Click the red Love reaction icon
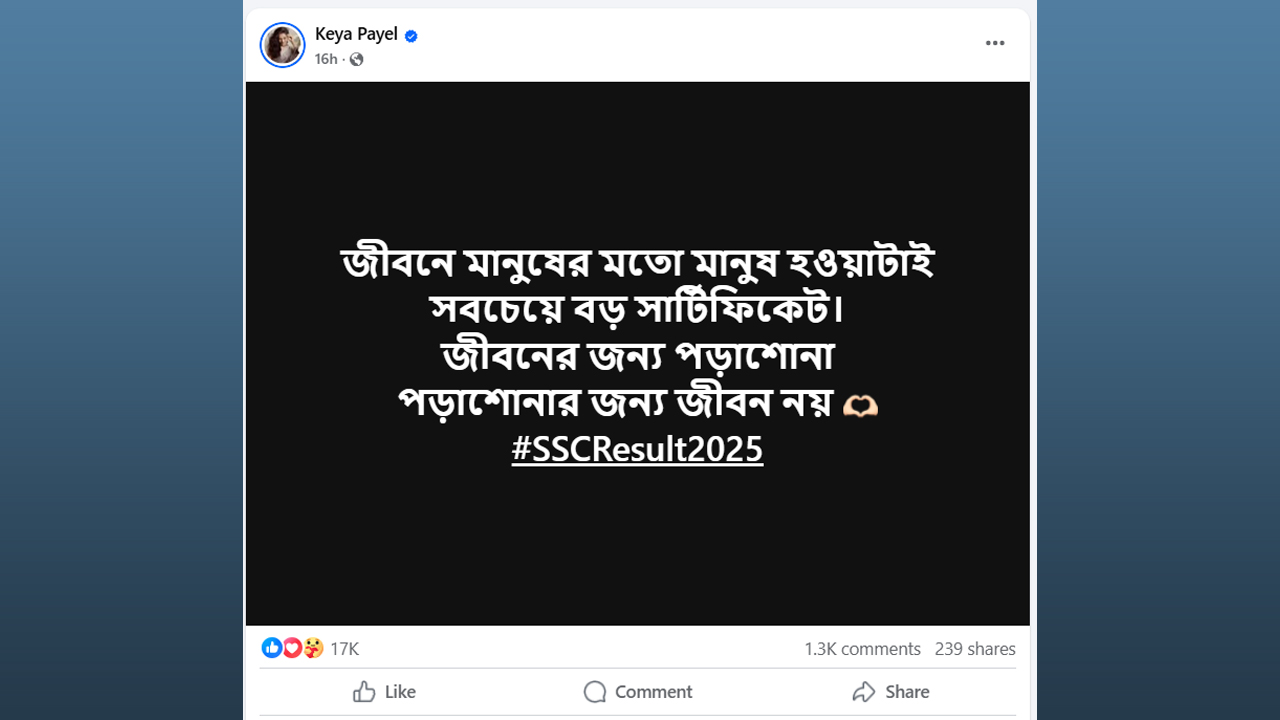 point(292,648)
